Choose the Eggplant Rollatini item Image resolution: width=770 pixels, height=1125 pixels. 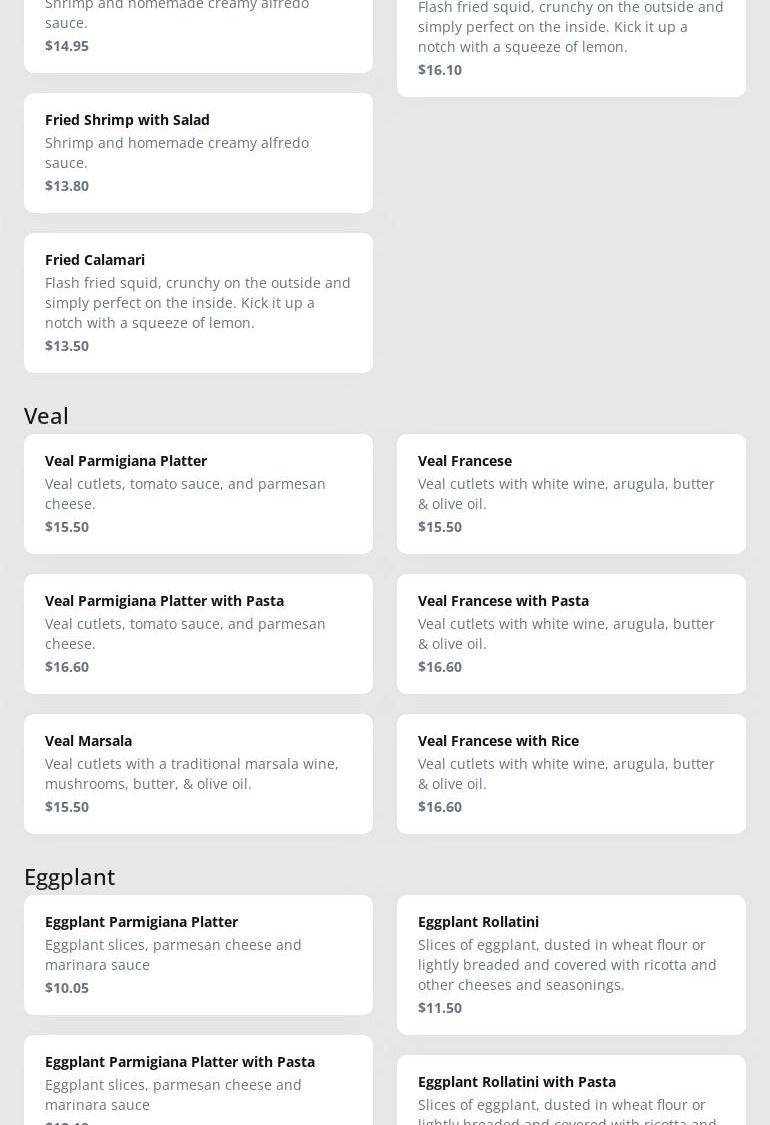[x=571, y=964]
